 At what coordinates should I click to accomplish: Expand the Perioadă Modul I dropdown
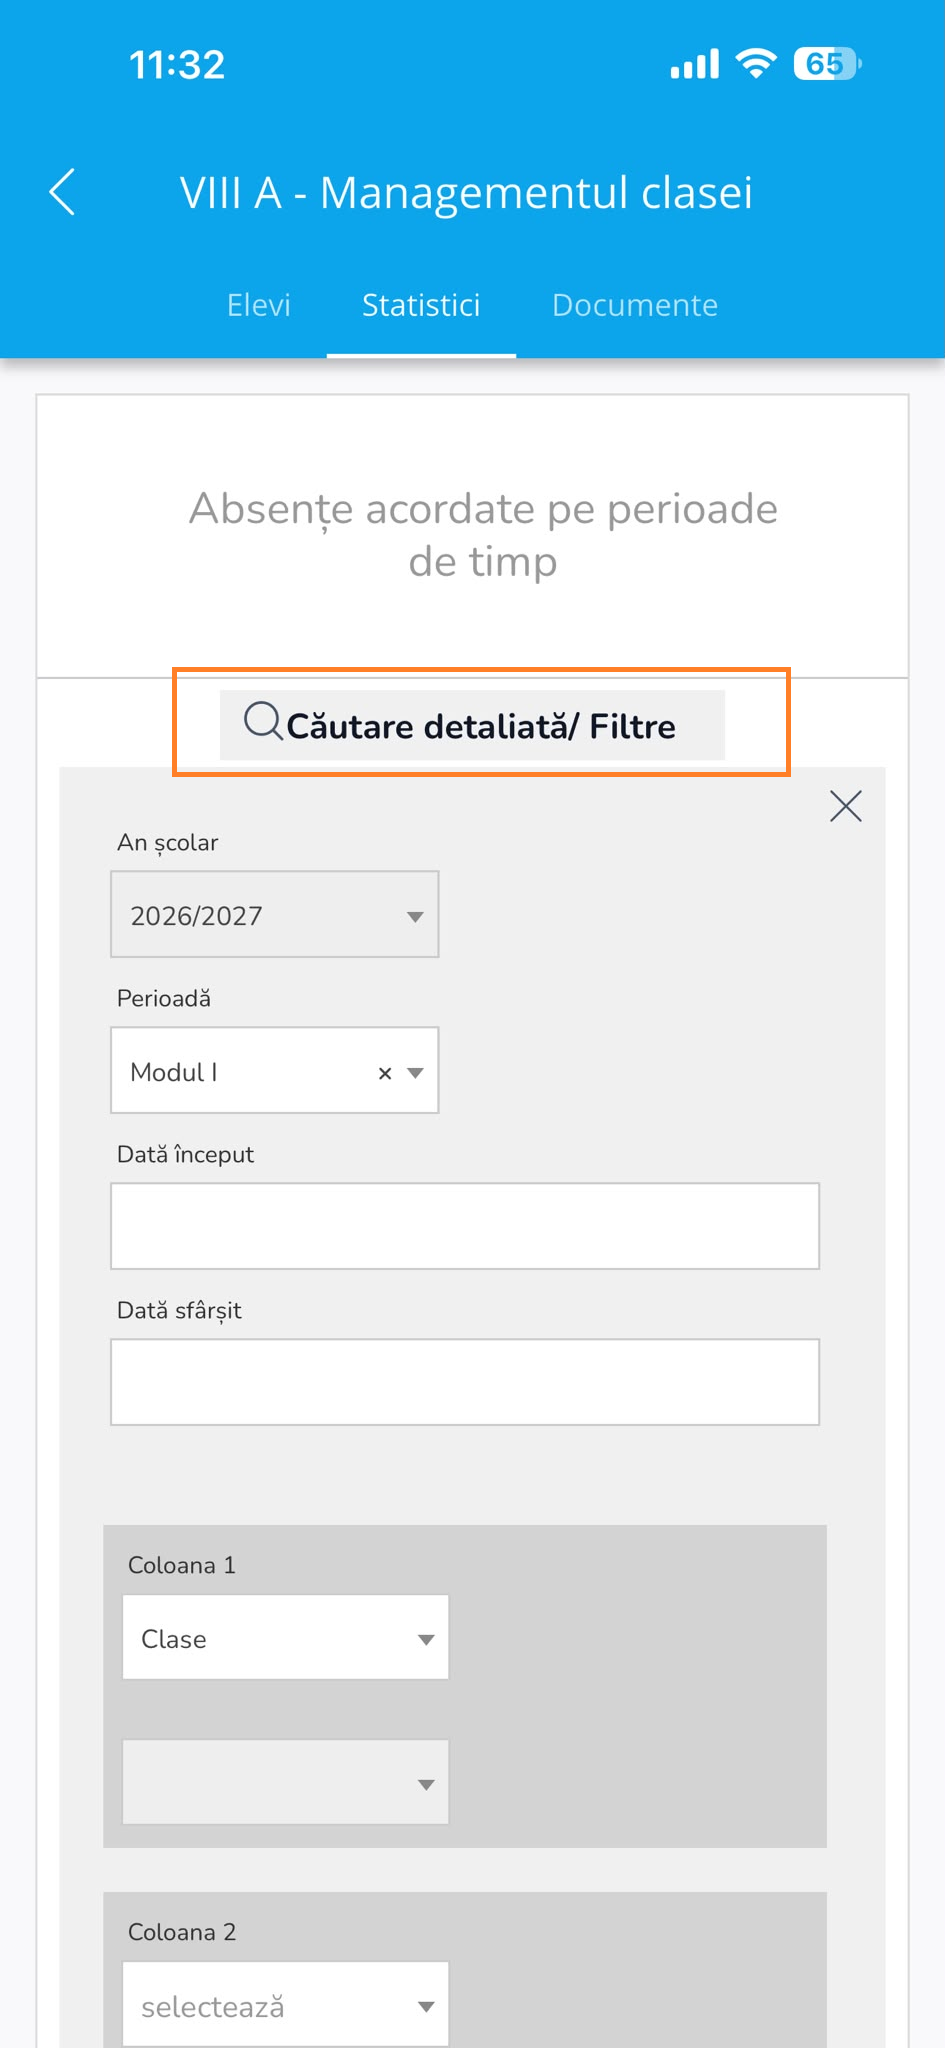(275, 1071)
